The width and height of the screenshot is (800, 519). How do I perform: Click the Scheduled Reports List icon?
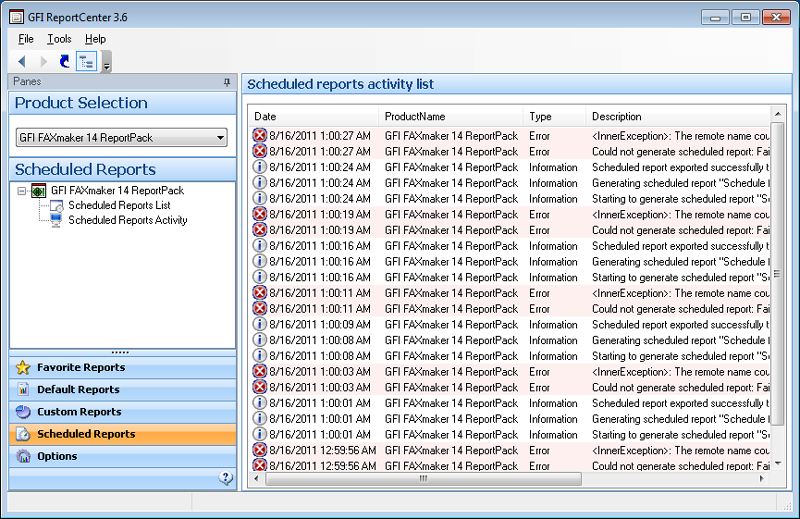coord(56,206)
